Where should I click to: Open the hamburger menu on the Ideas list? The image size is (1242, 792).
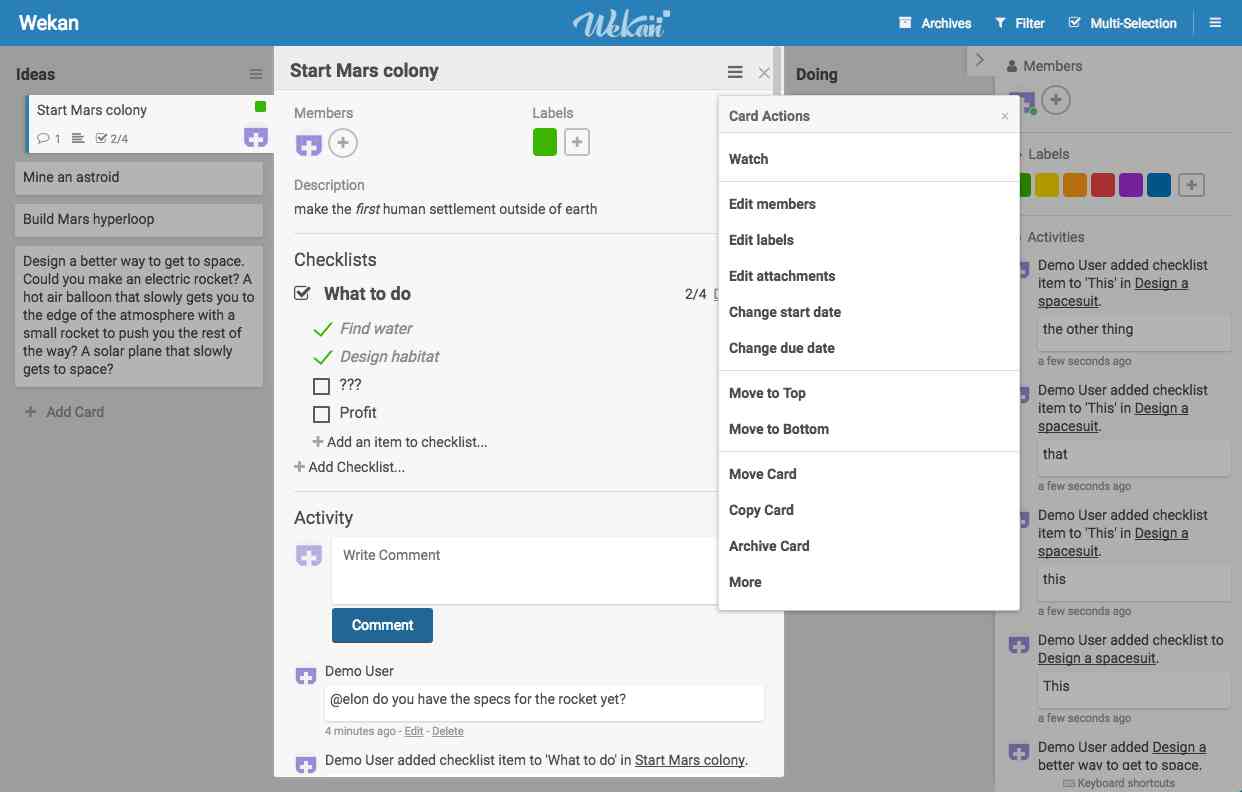pos(257,73)
